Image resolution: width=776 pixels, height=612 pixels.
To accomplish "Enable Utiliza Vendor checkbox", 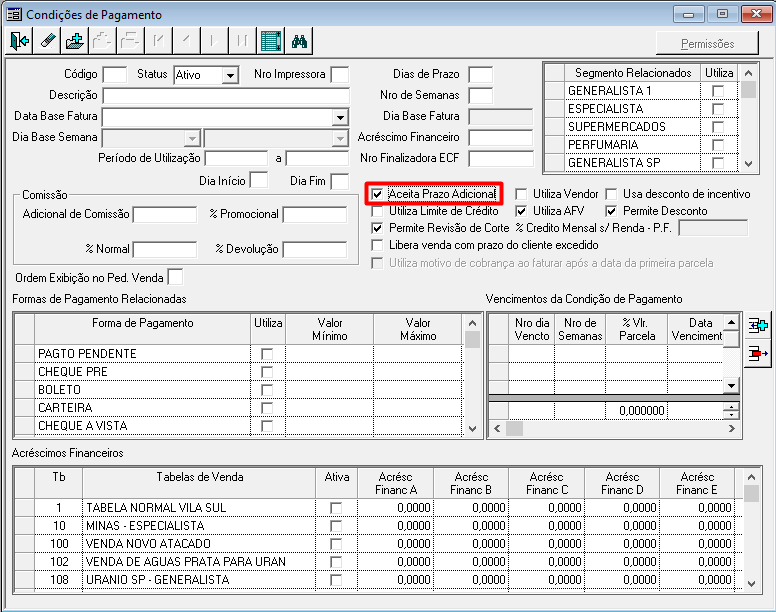I will tap(521, 194).
